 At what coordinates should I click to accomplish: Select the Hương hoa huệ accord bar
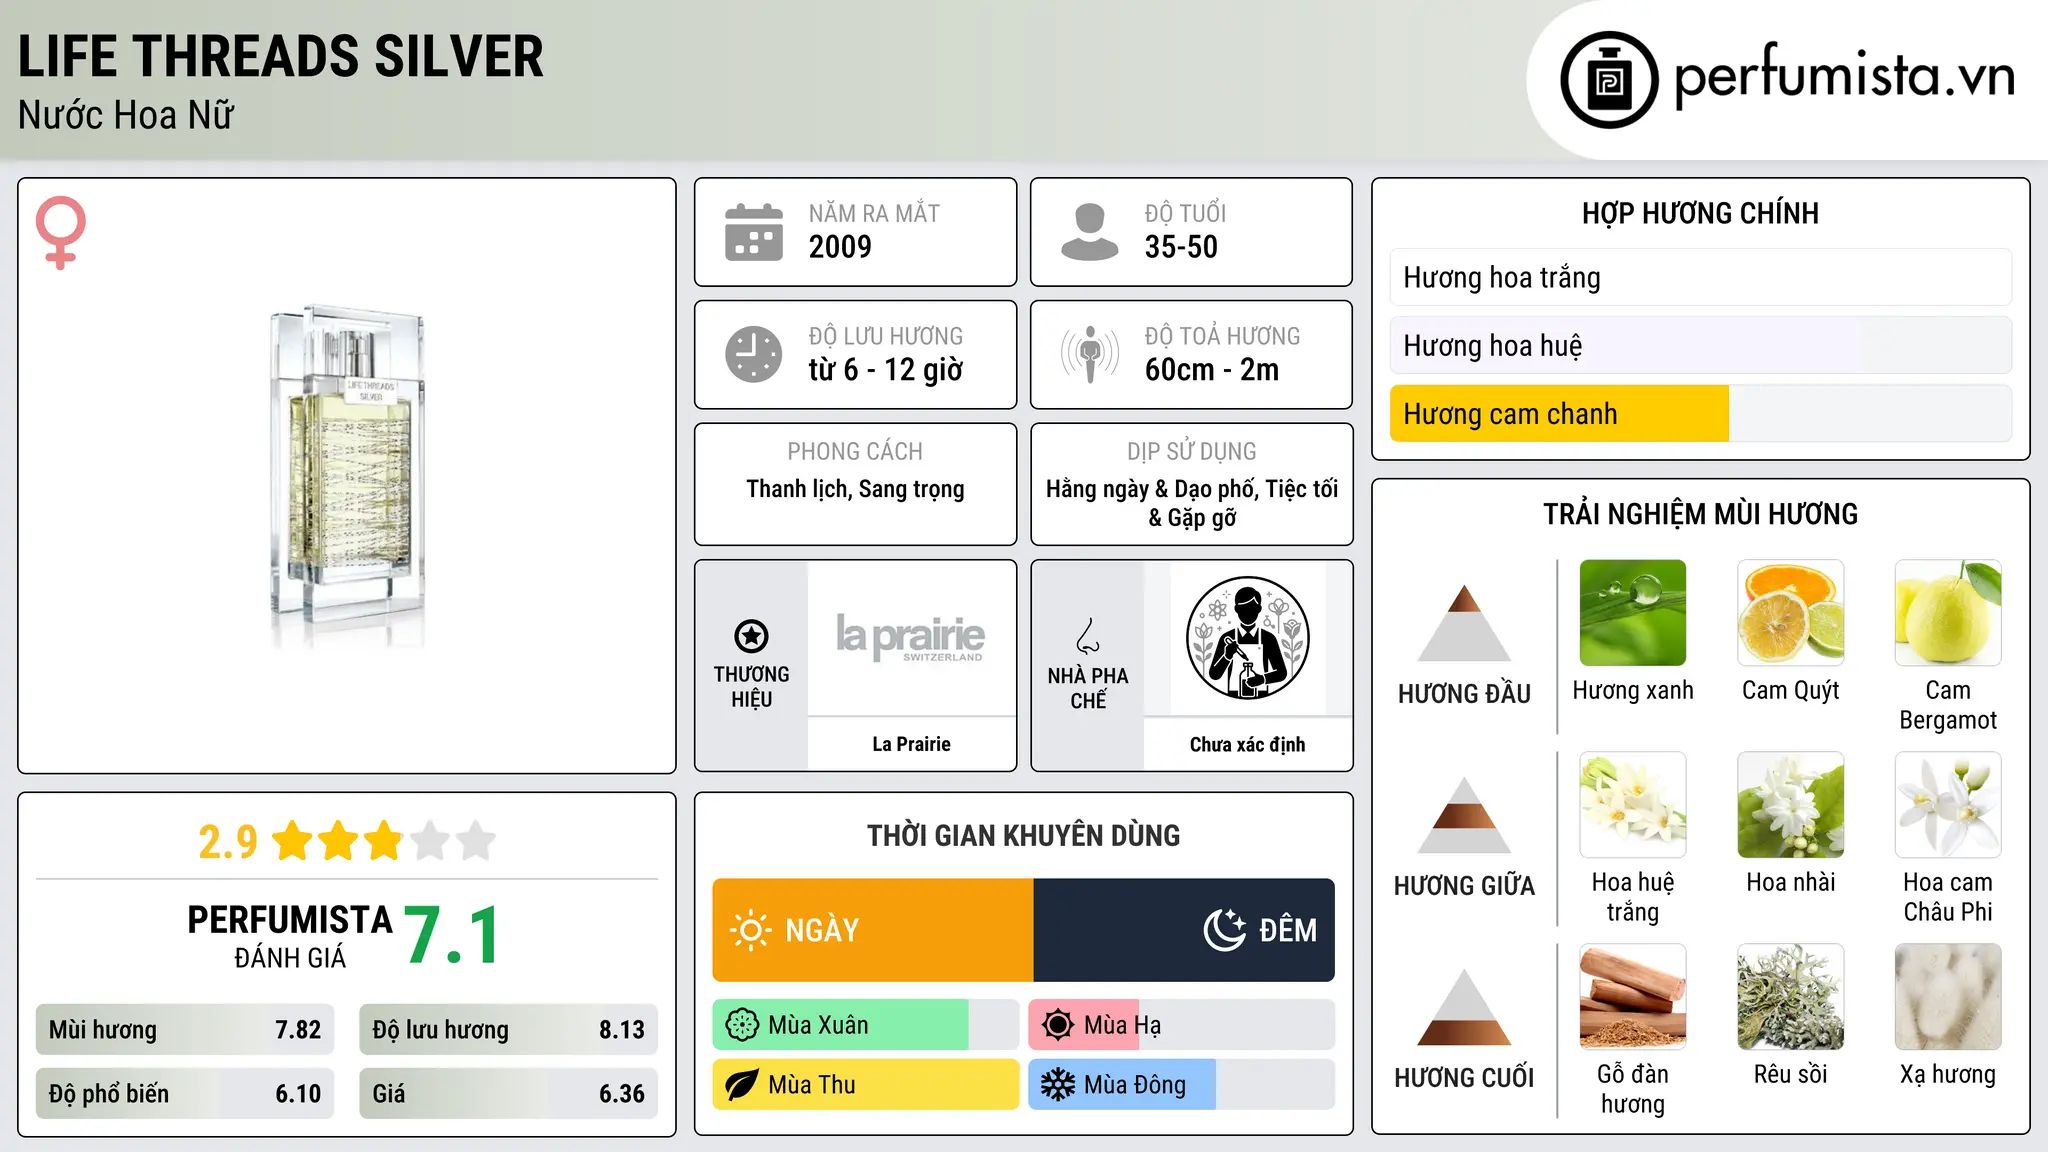coord(1700,345)
